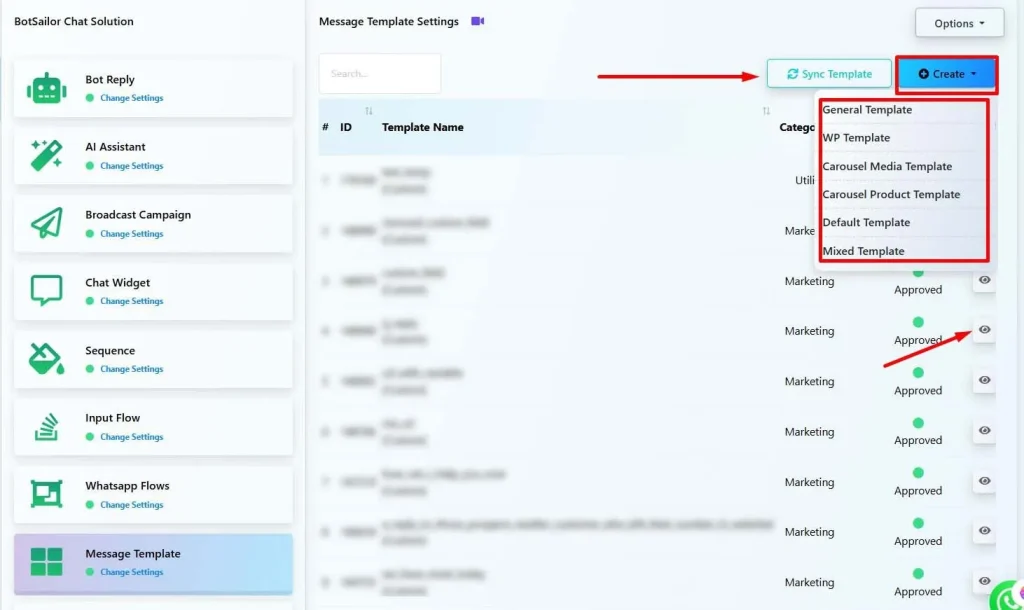Screen dimensions: 1024x610
Task: Focus the template Search field
Action: 379,73
